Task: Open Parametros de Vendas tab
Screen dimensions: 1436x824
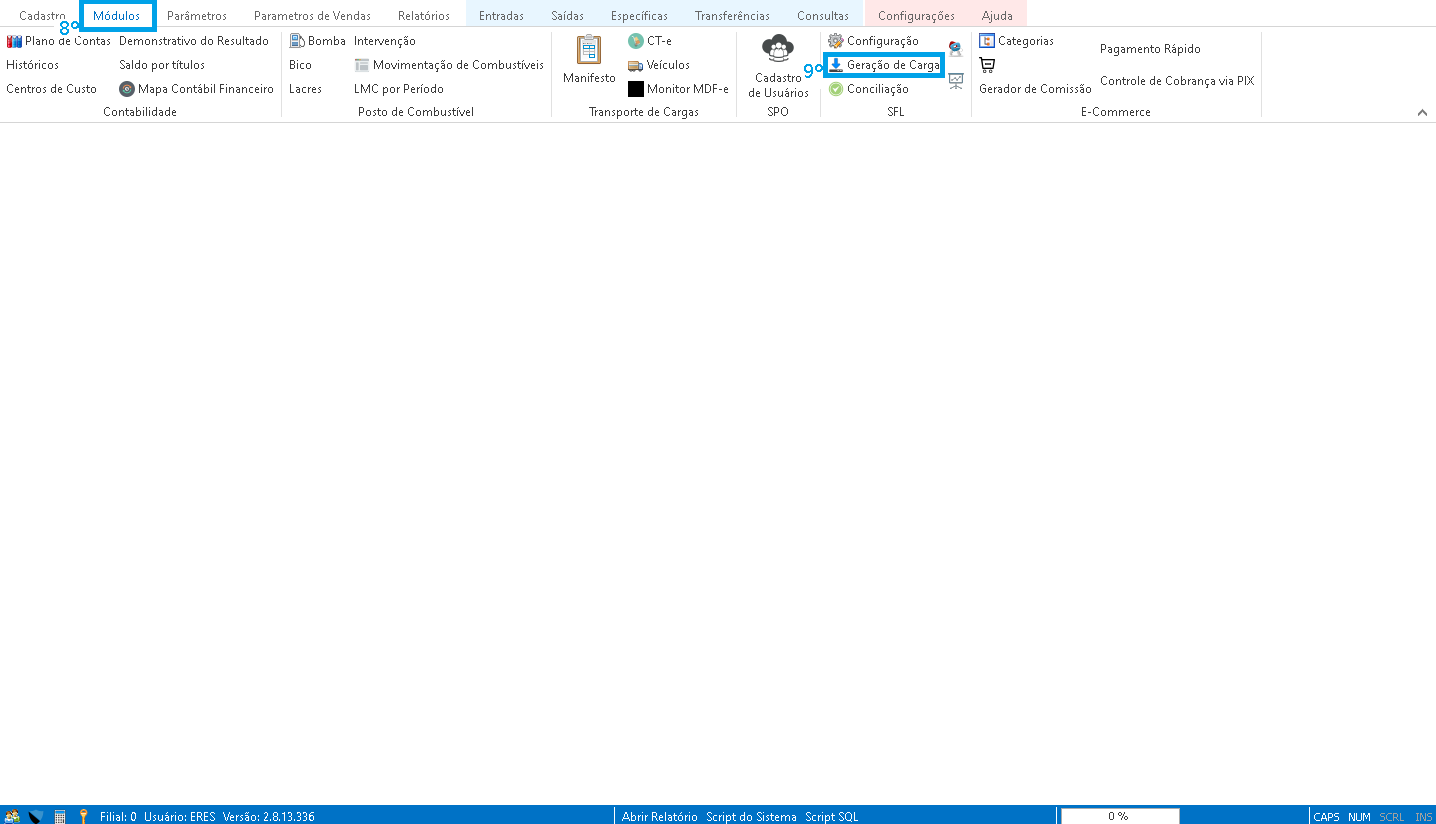Action: coord(312,16)
